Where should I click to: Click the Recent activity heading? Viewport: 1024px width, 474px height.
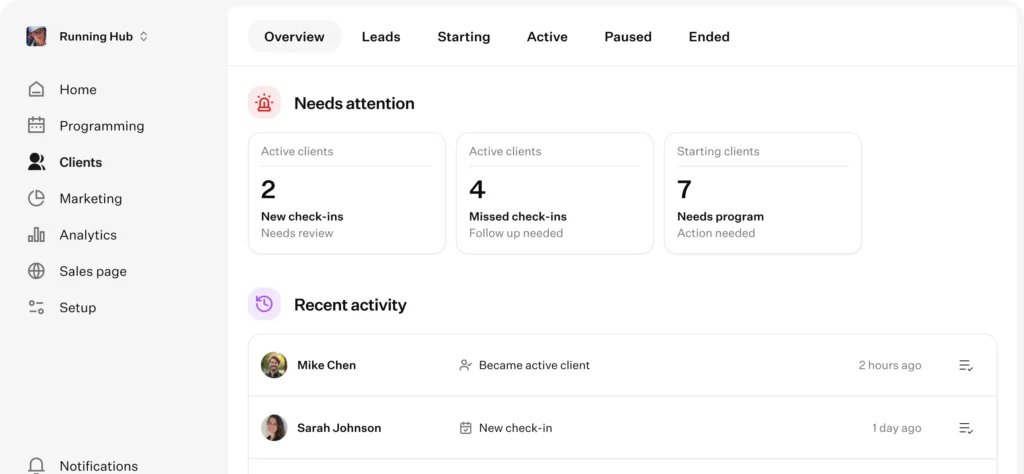point(350,304)
